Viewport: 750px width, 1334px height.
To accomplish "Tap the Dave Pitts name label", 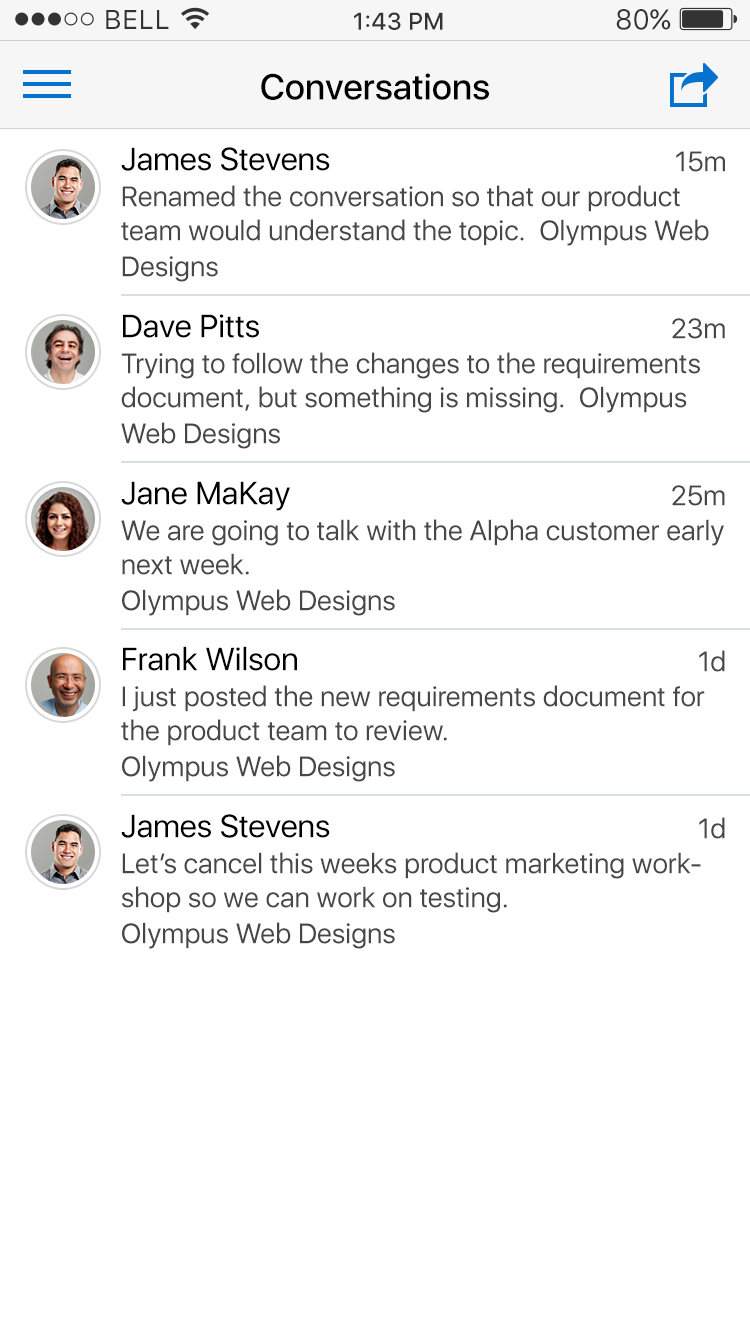I will coord(190,327).
